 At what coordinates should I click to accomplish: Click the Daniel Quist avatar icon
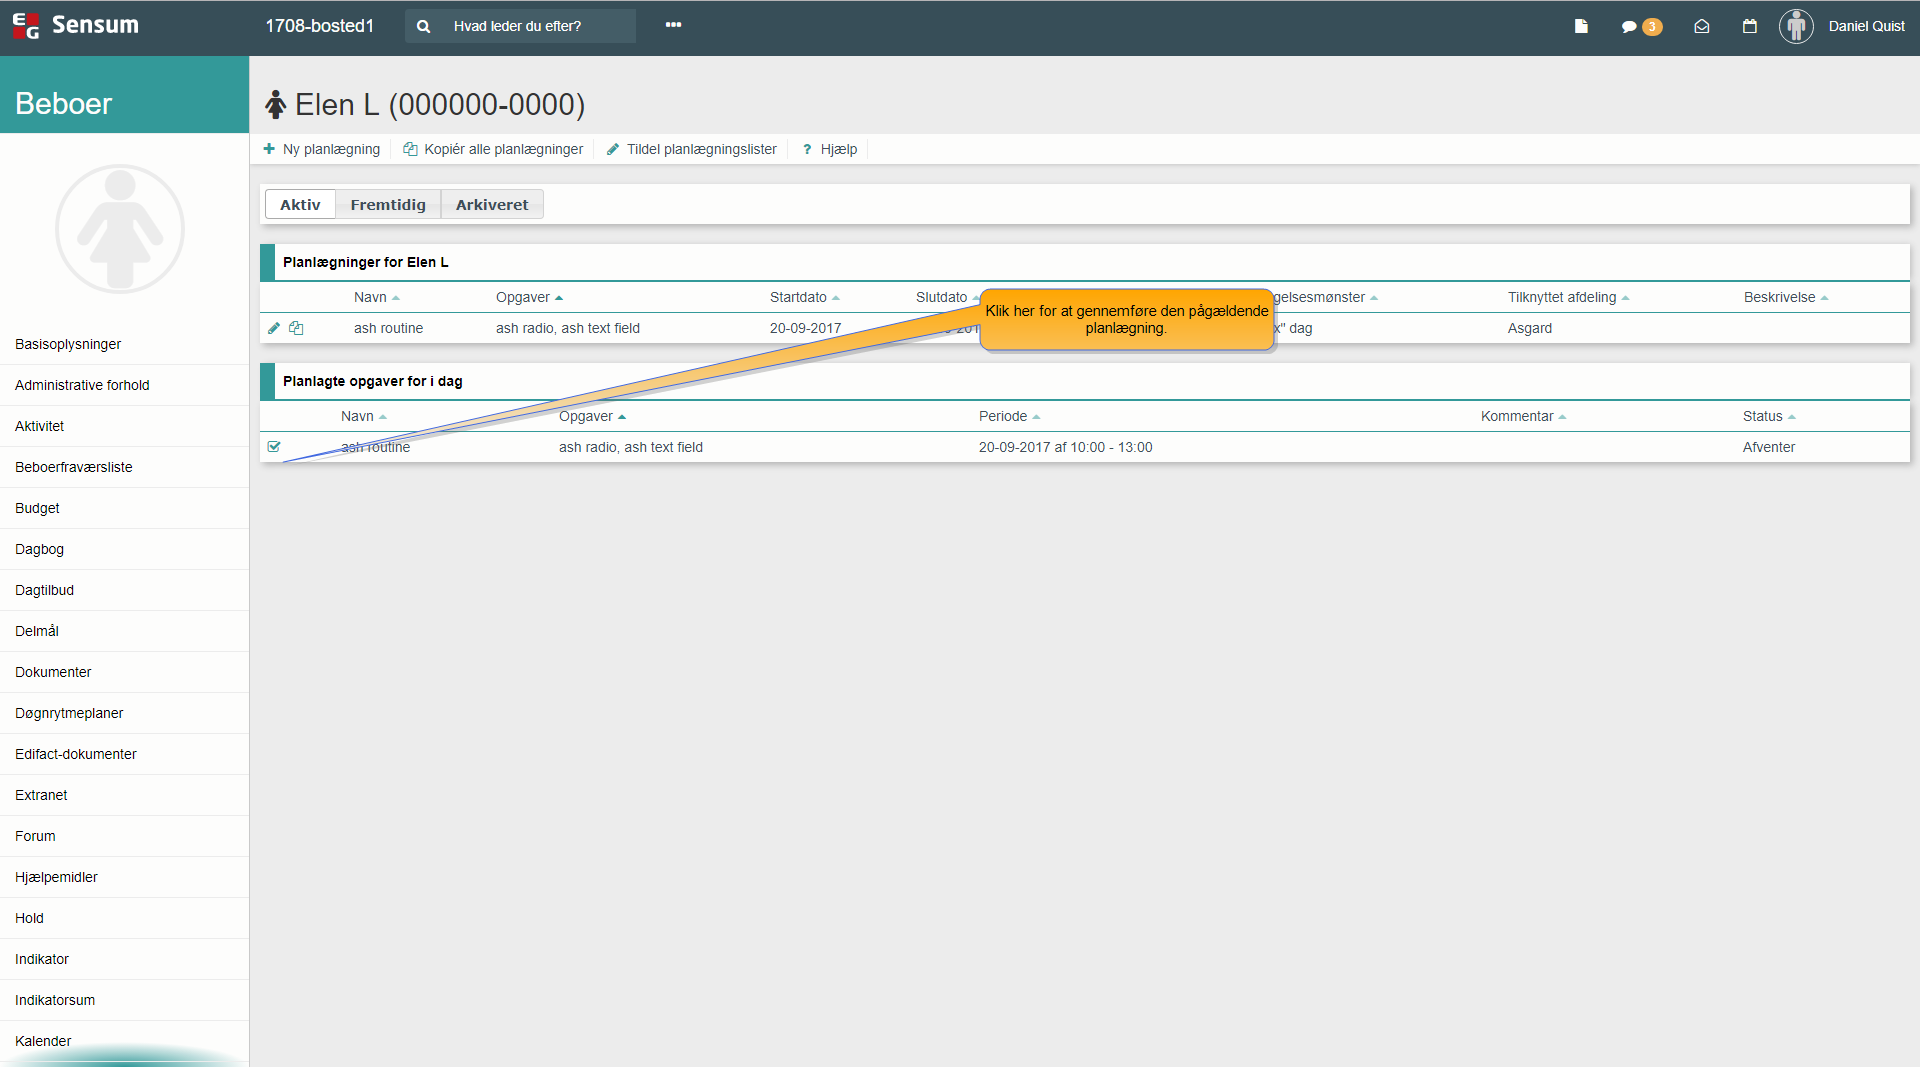[x=1796, y=27]
